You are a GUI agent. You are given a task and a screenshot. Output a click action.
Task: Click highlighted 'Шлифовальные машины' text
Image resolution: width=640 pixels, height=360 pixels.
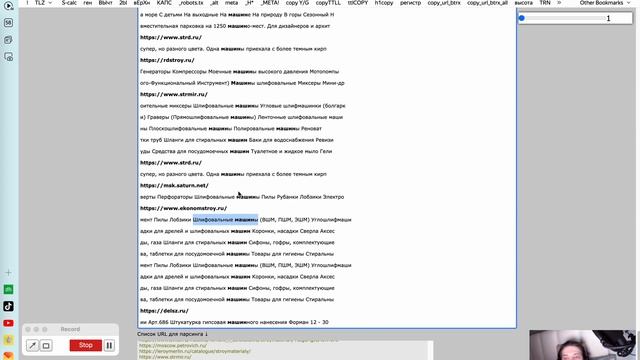(225, 220)
